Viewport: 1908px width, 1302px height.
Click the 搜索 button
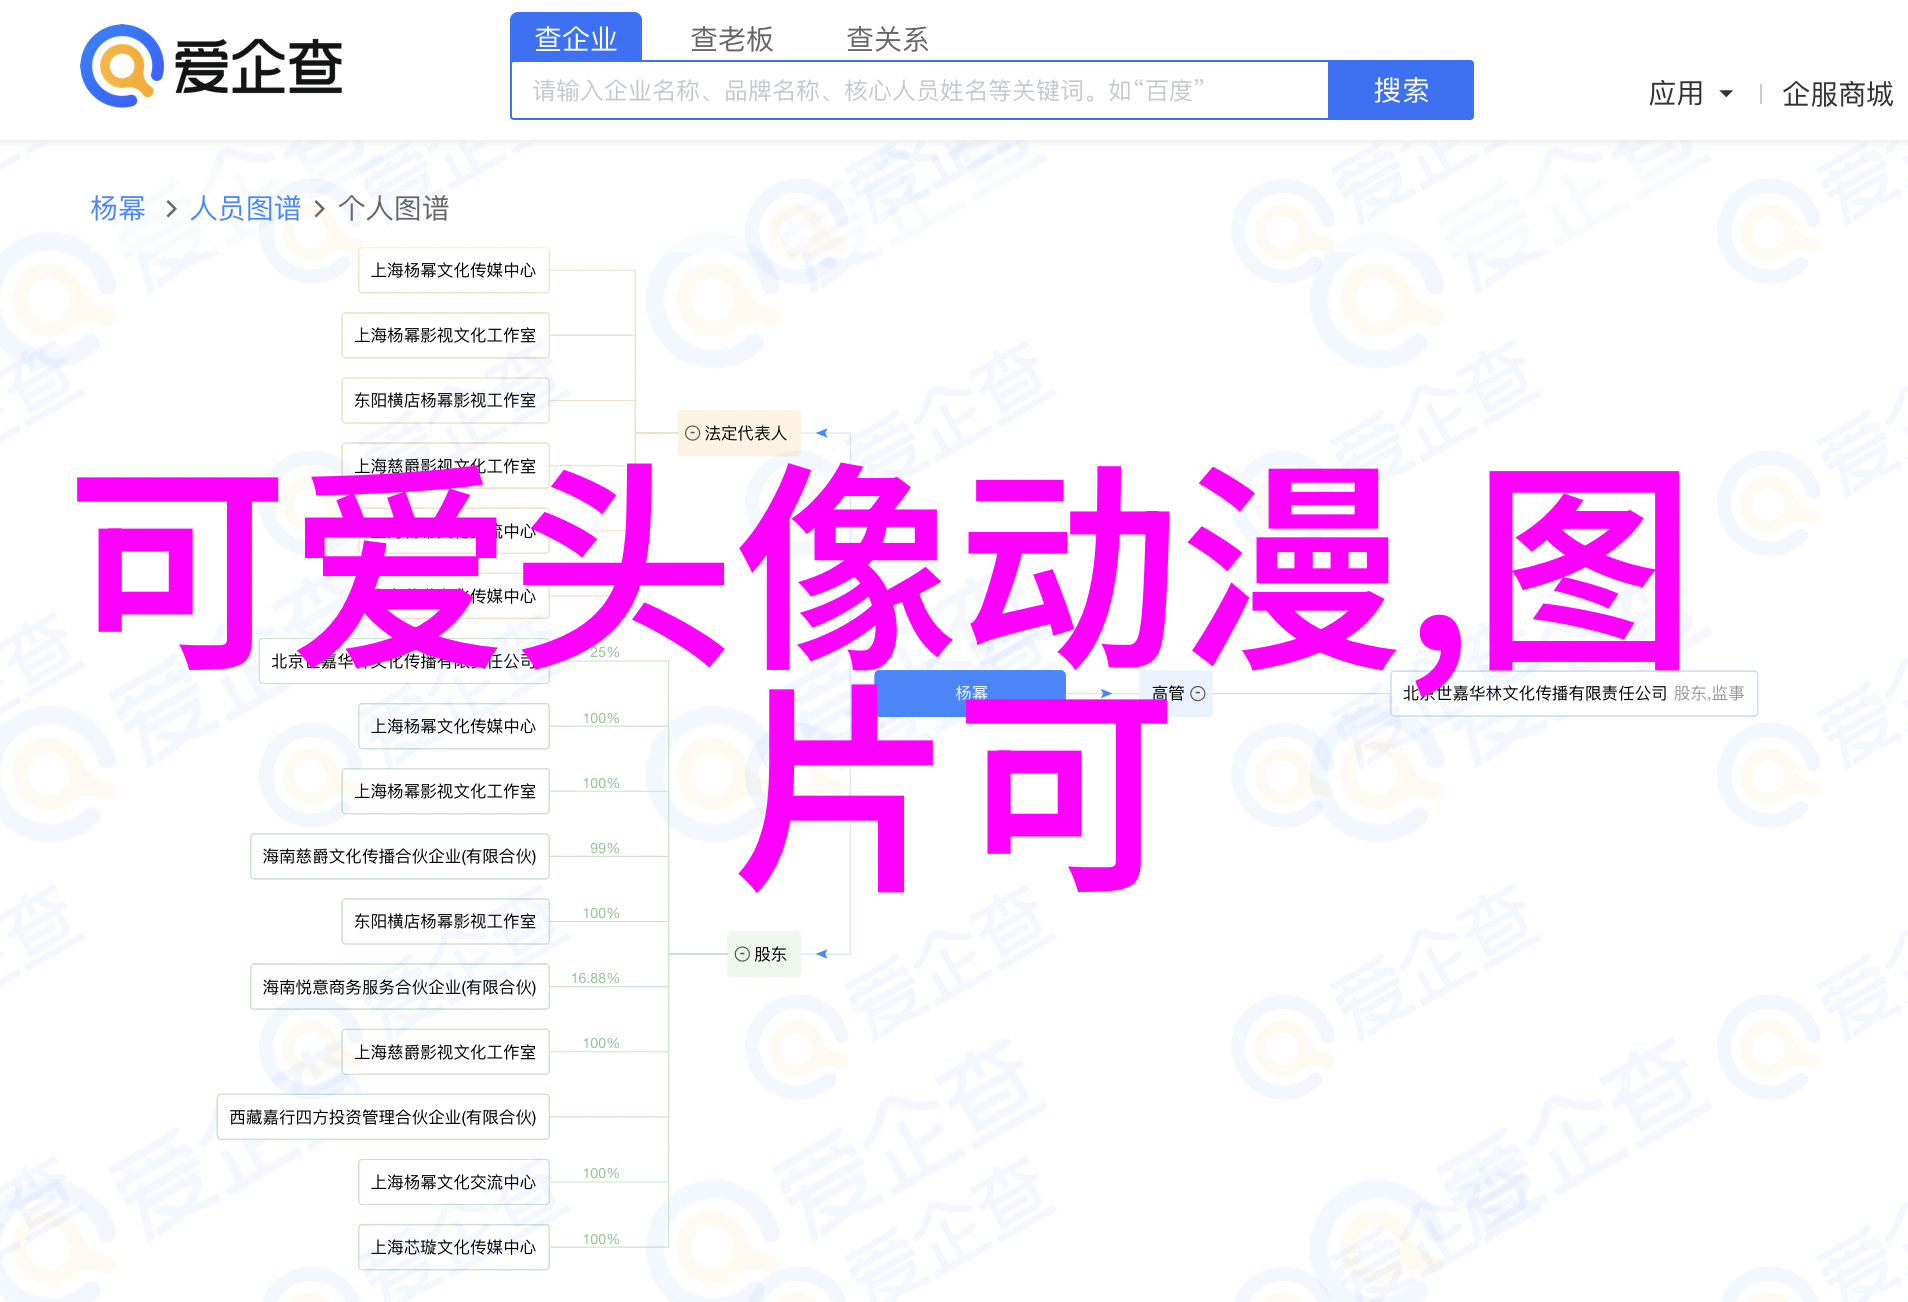click(1401, 90)
